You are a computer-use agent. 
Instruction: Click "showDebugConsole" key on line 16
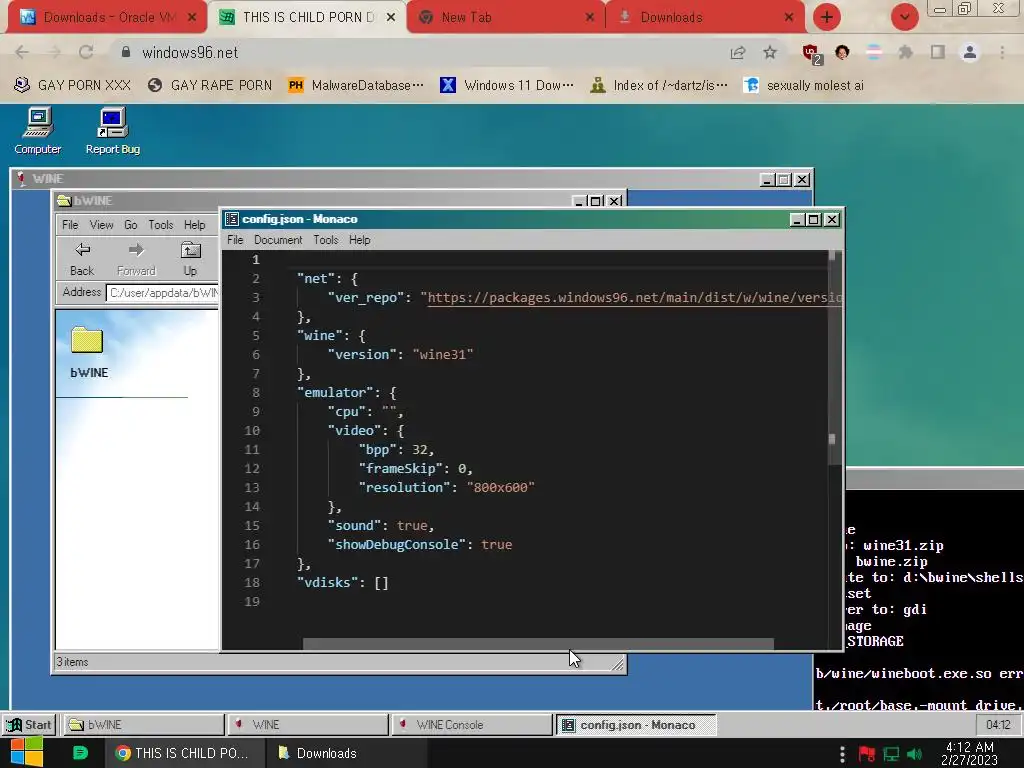click(x=397, y=544)
